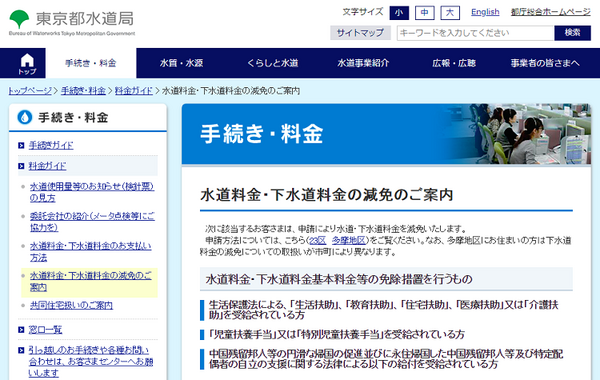This screenshot has height=380, width=600.
Task: Open the くらしと水道 menu
Action: pos(272,63)
